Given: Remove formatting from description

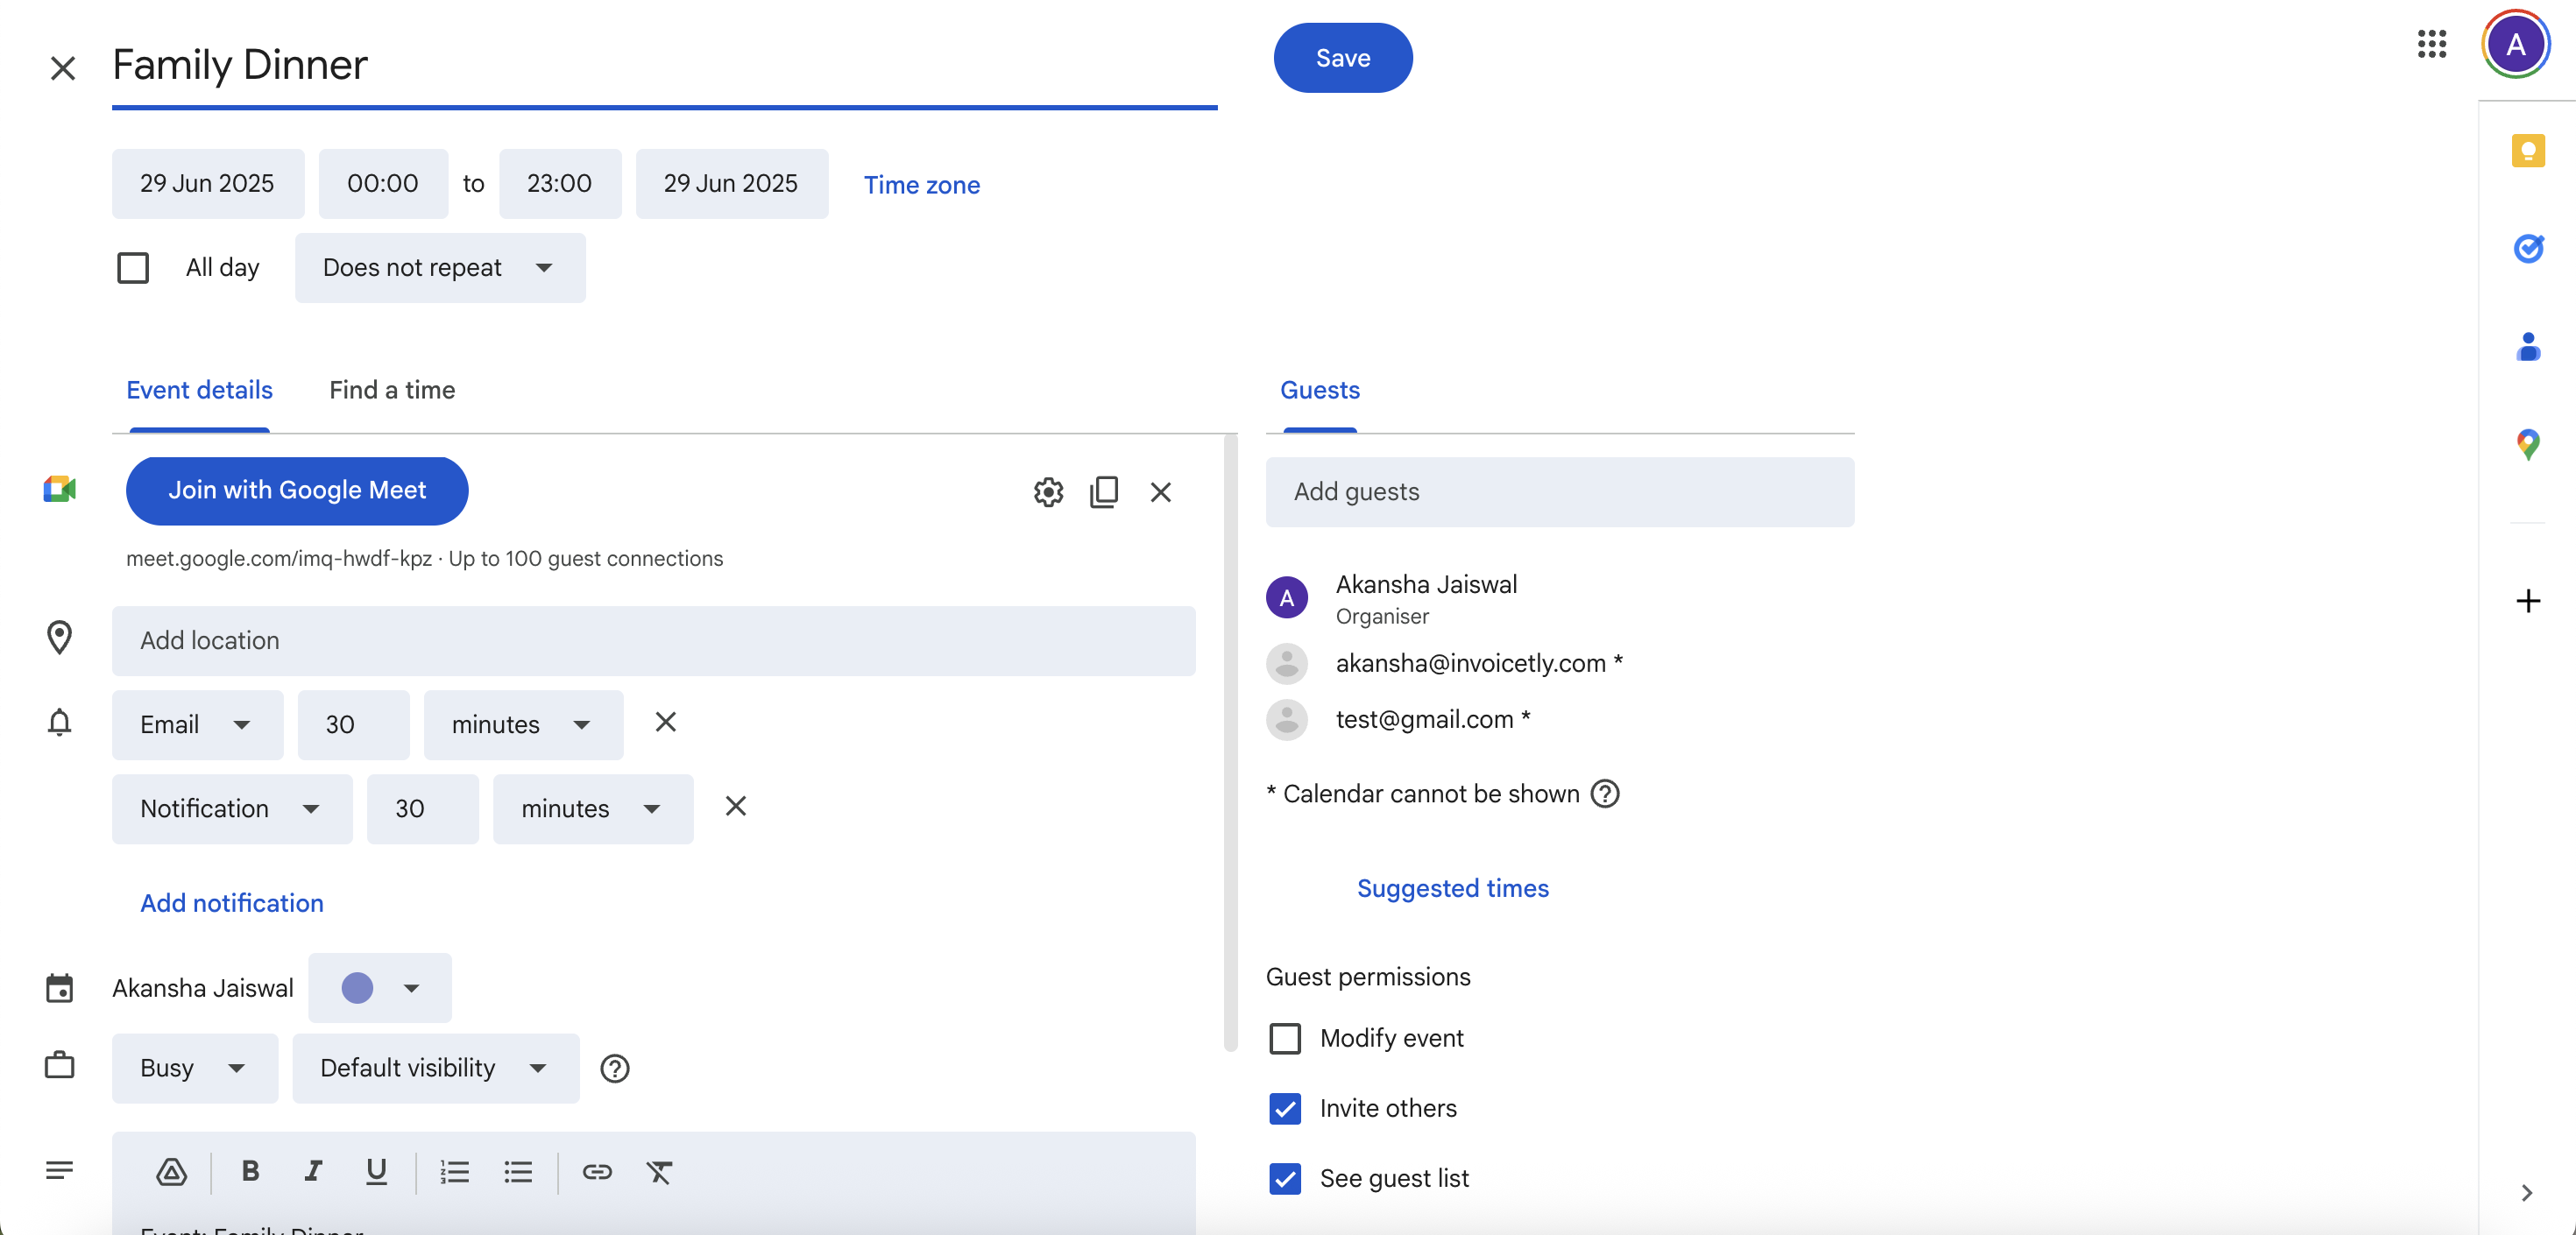Looking at the screenshot, I should (x=659, y=1171).
